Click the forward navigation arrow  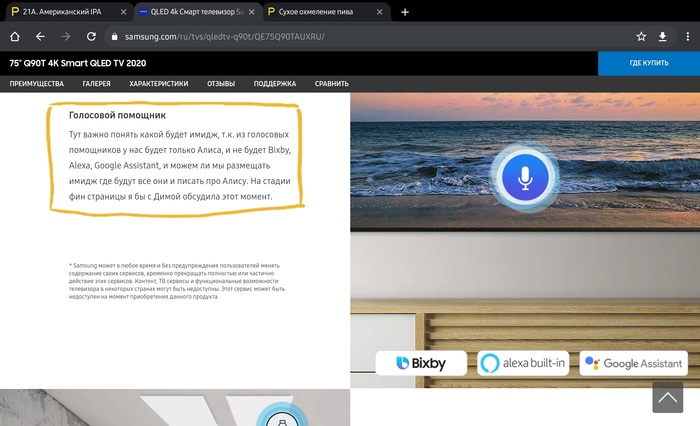66,36
